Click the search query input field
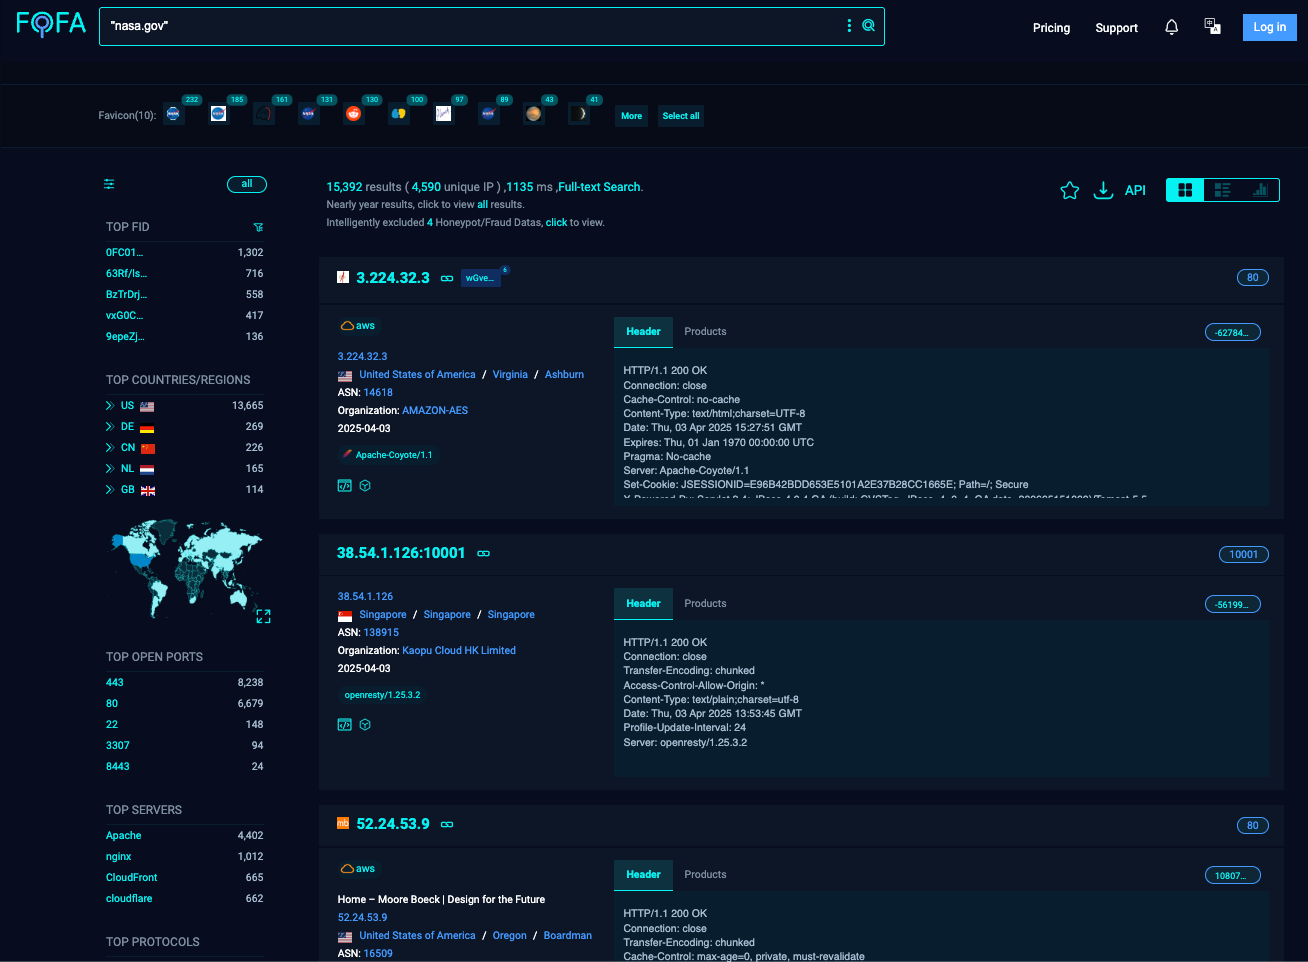 [470, 26]
